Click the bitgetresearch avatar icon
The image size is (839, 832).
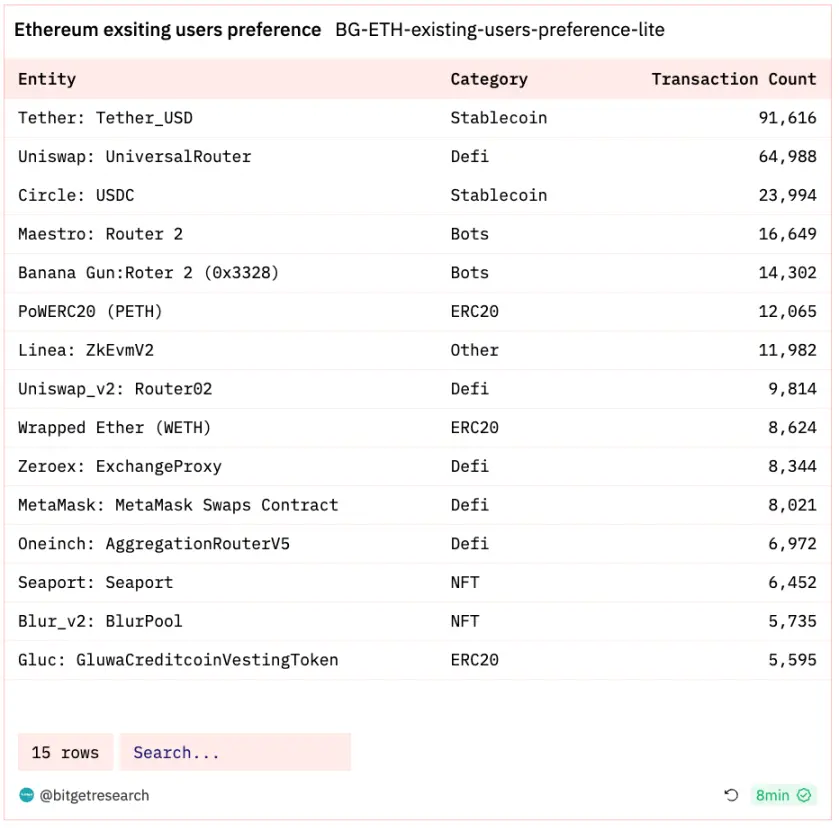(27, 795)
